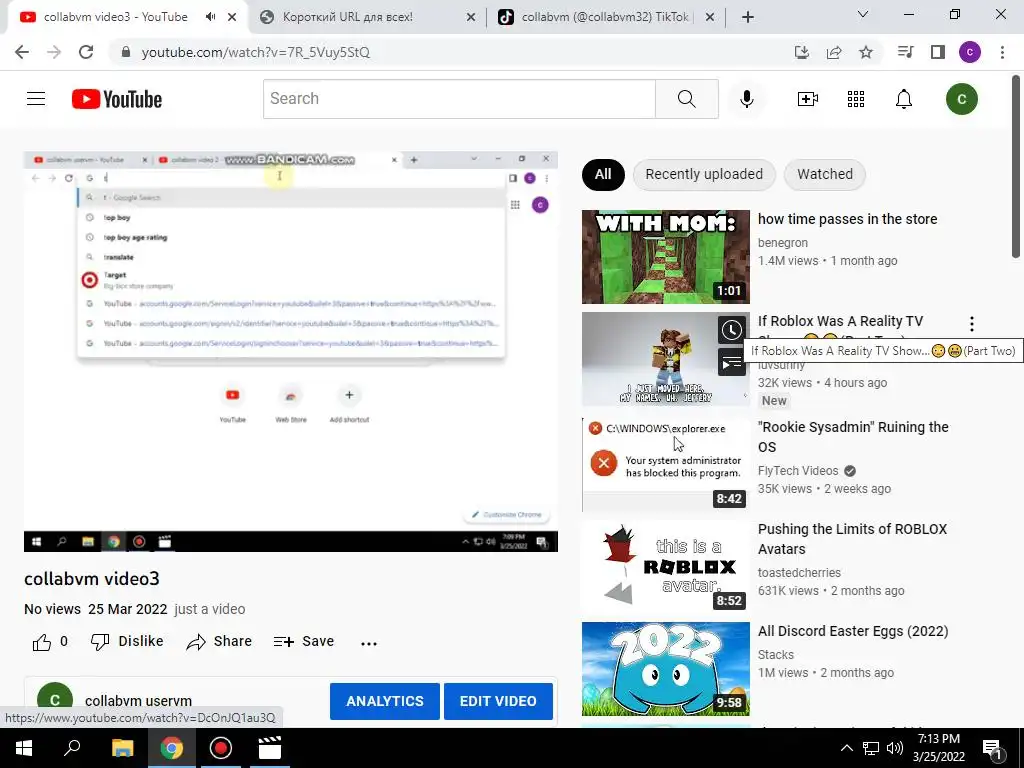
Task: Close the collabvm TikTok tab
Action: [710, 18]
